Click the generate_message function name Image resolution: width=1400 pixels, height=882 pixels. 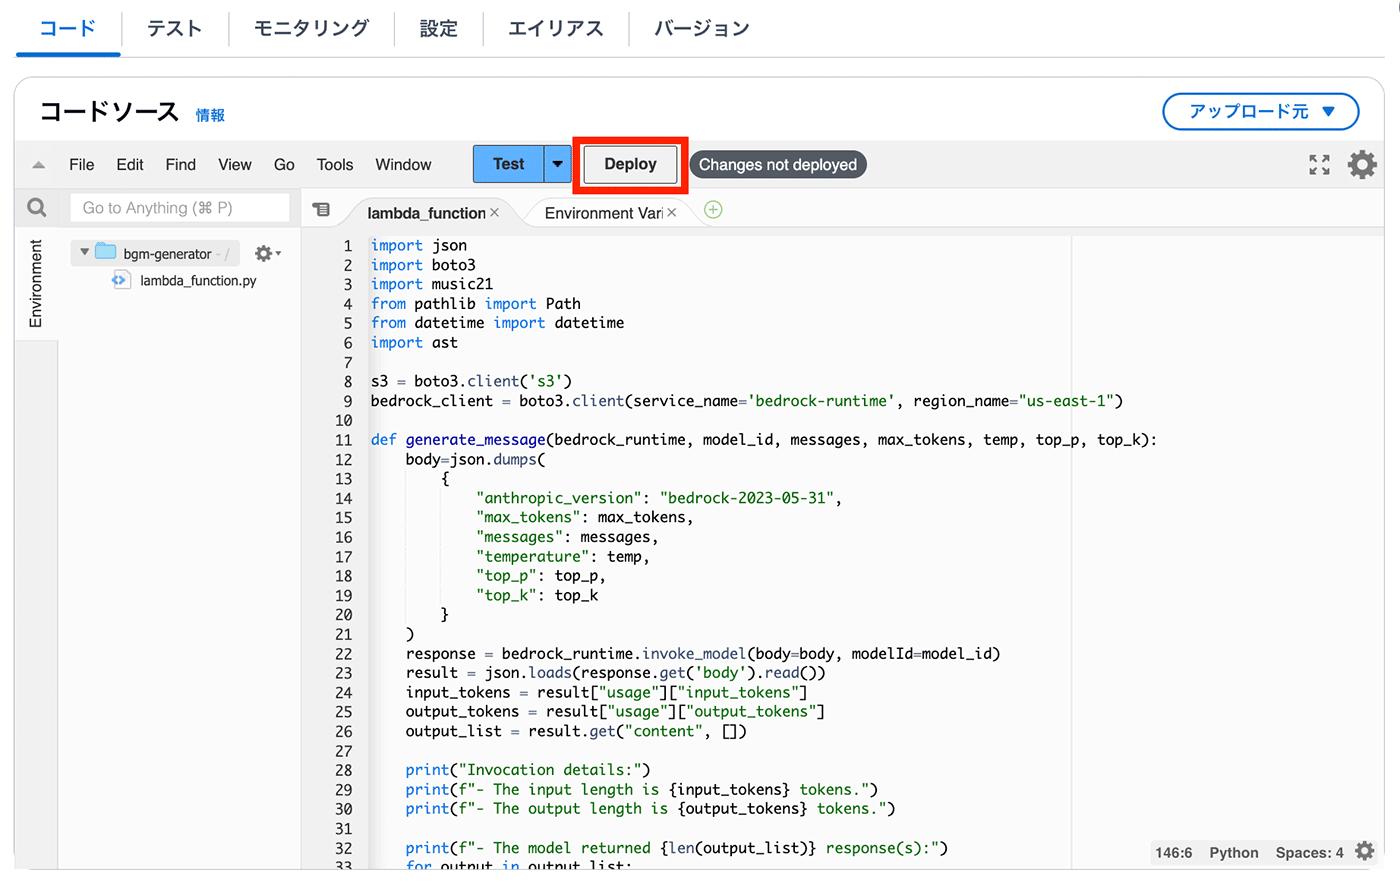click(475, 440)
